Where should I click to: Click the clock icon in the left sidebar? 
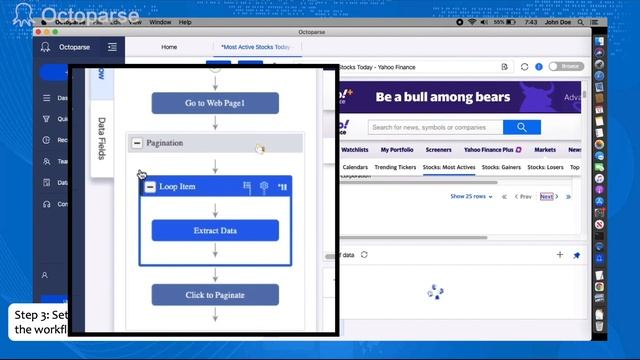pyautogui.click(x=47, y=140)
